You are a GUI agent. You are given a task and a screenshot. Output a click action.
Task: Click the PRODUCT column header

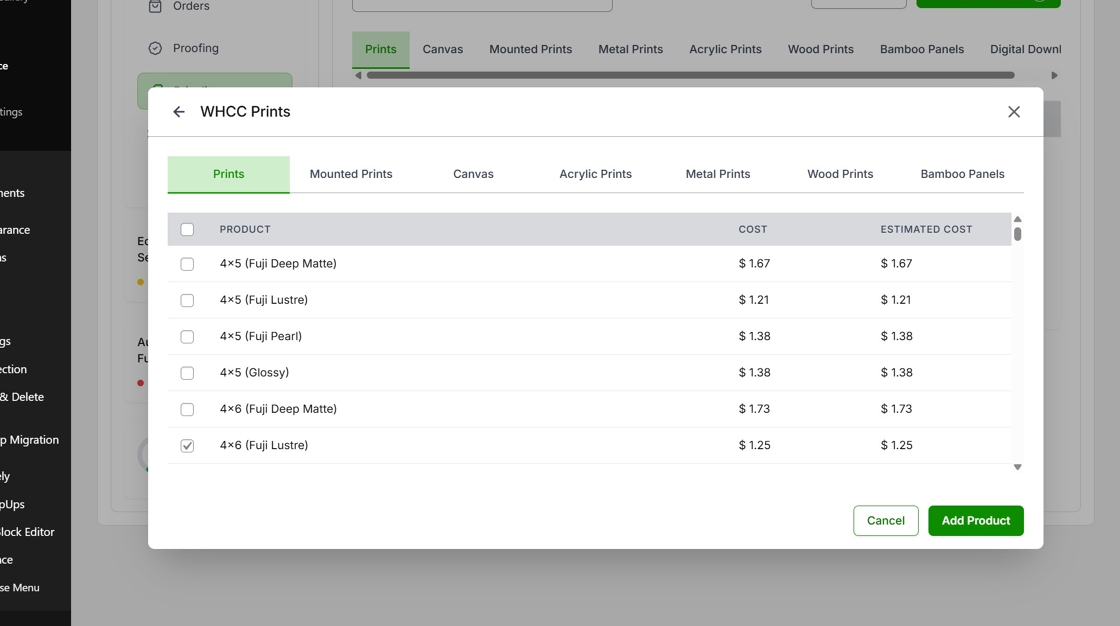tap(245, 229)
